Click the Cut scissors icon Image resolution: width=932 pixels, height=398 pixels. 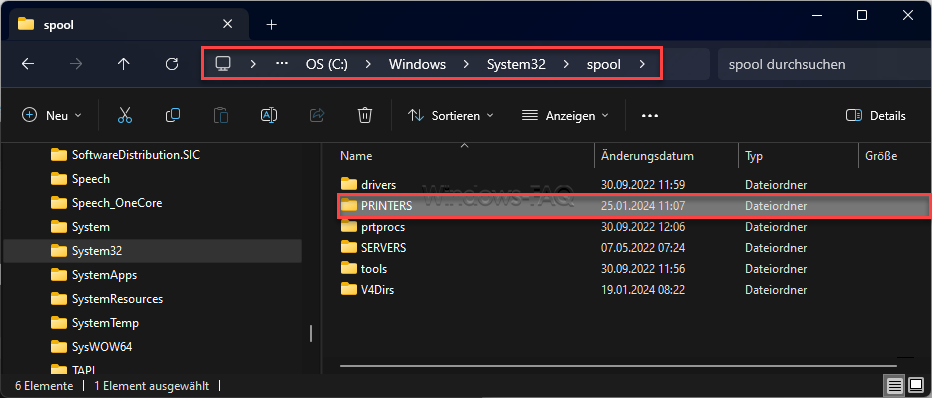pyautogui.click(x=125, y=115)
